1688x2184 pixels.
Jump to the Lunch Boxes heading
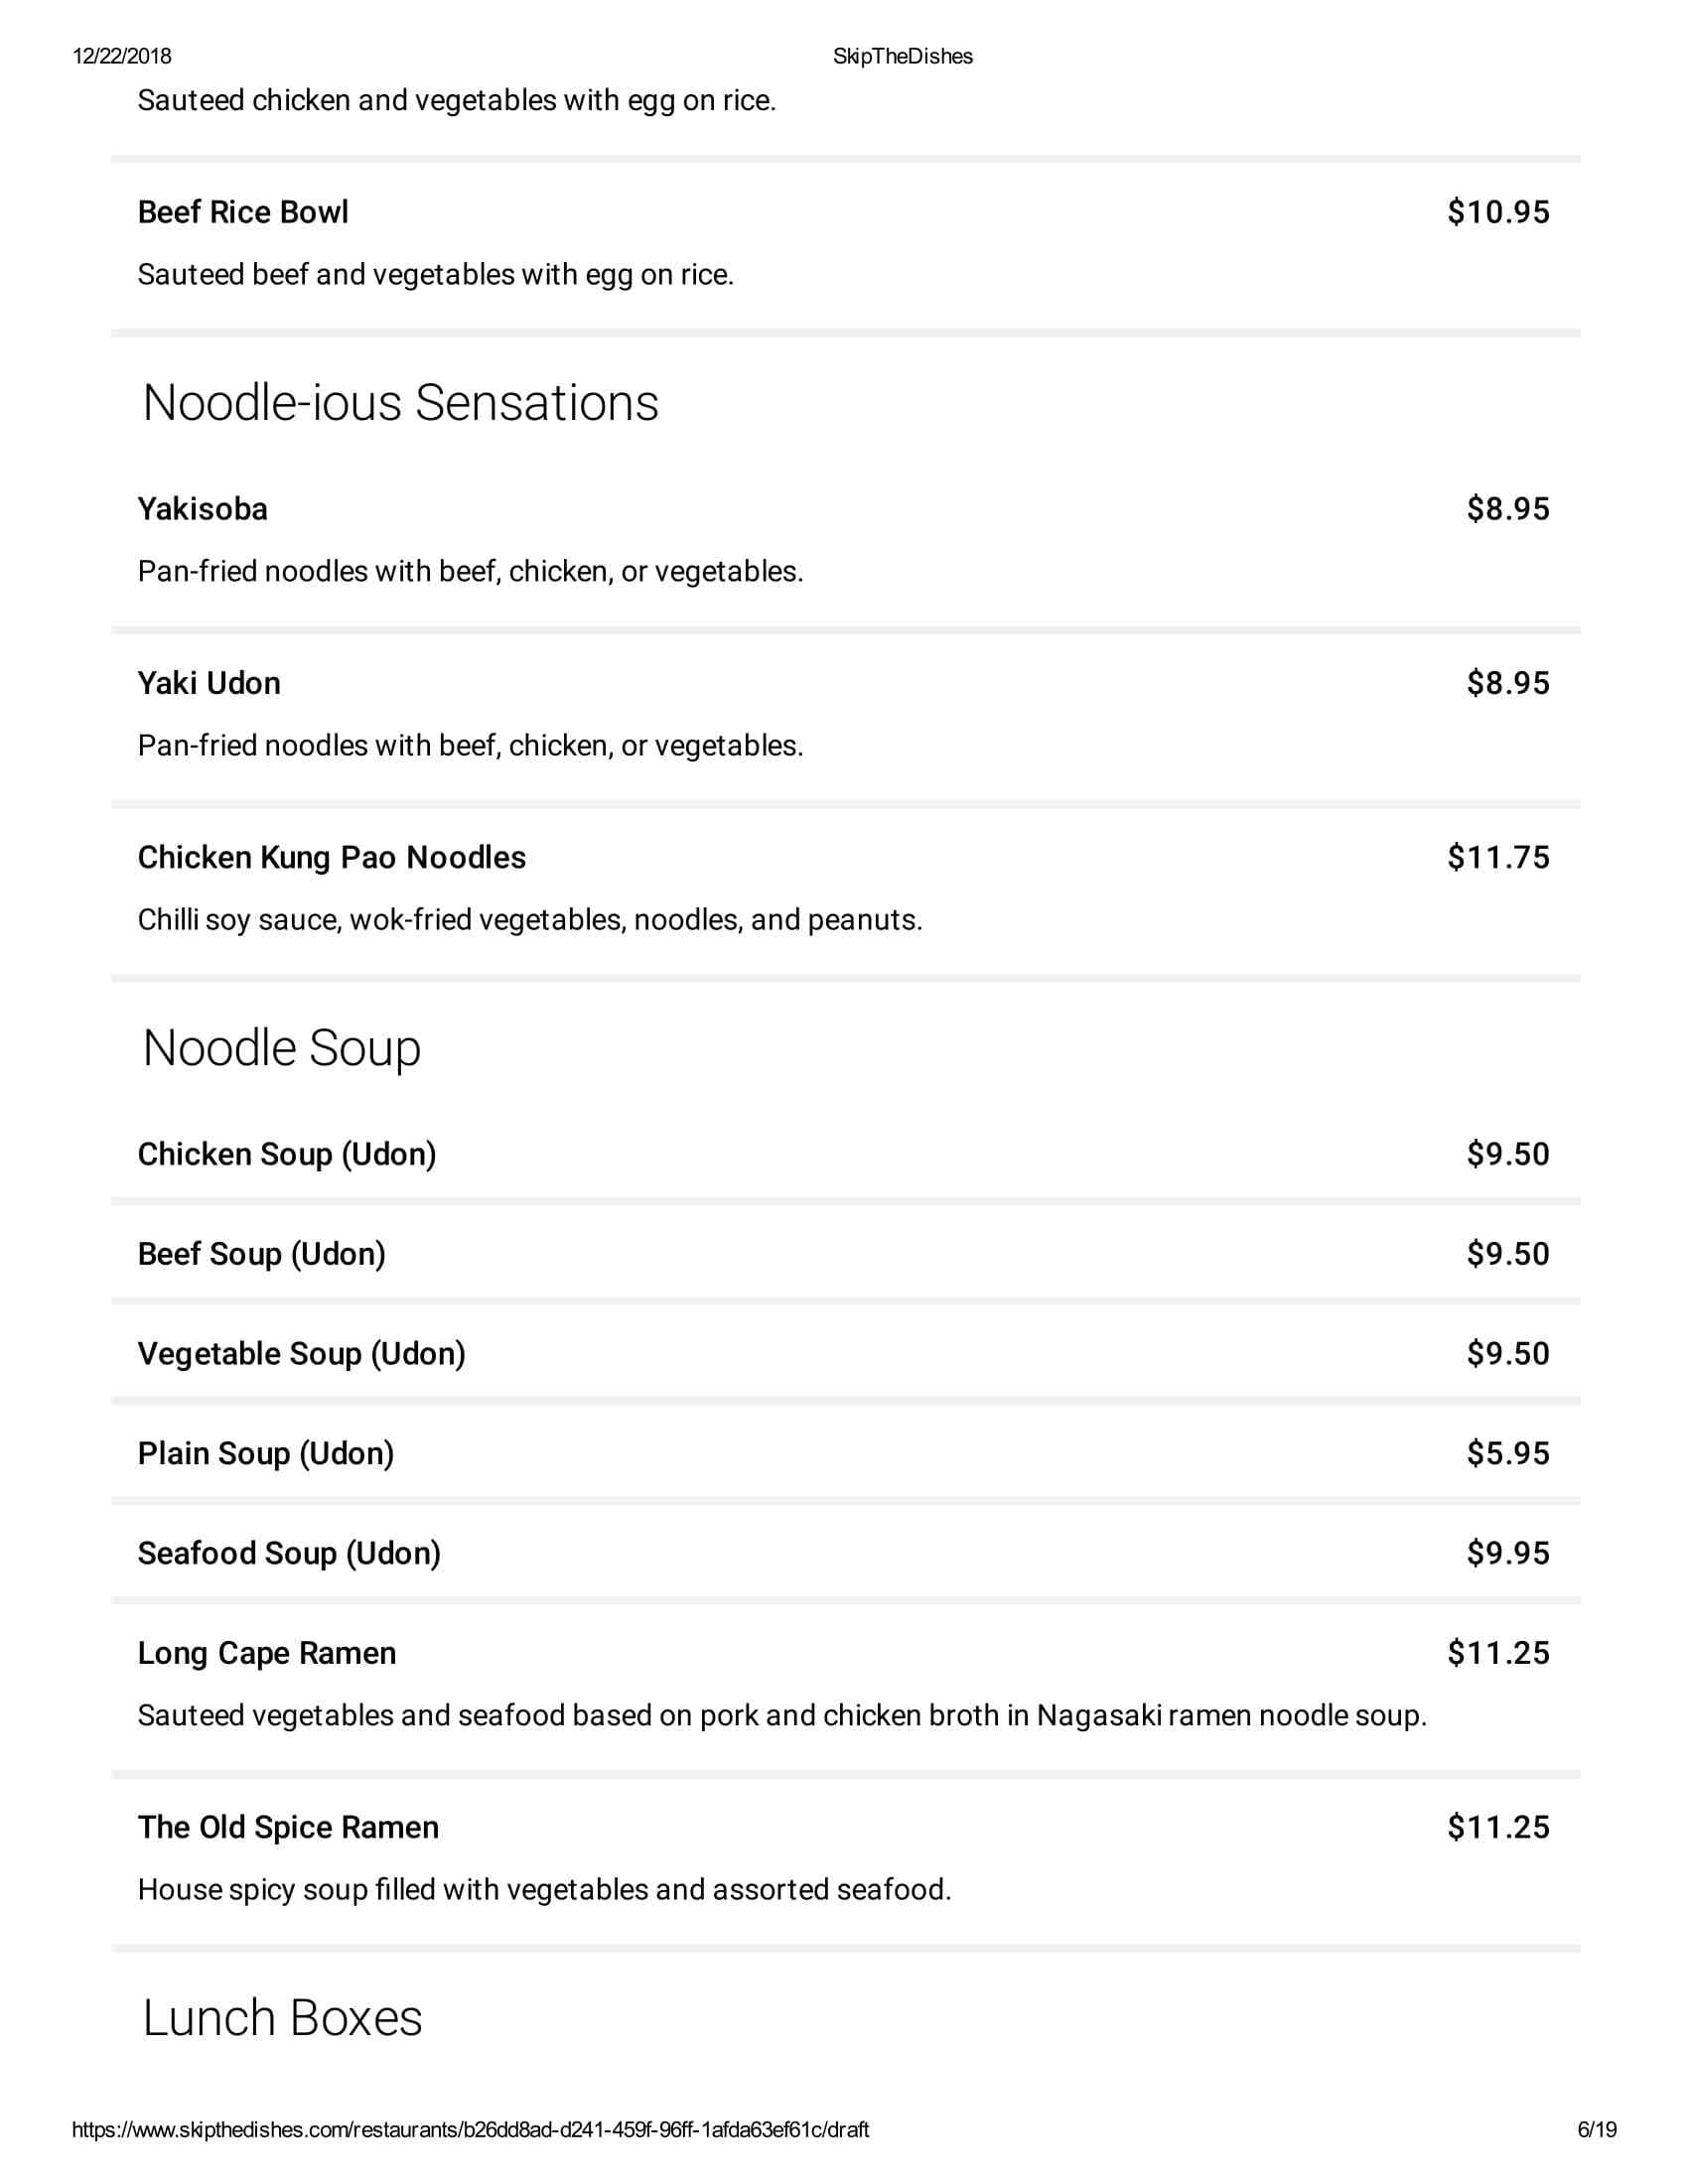[282, 2017]
